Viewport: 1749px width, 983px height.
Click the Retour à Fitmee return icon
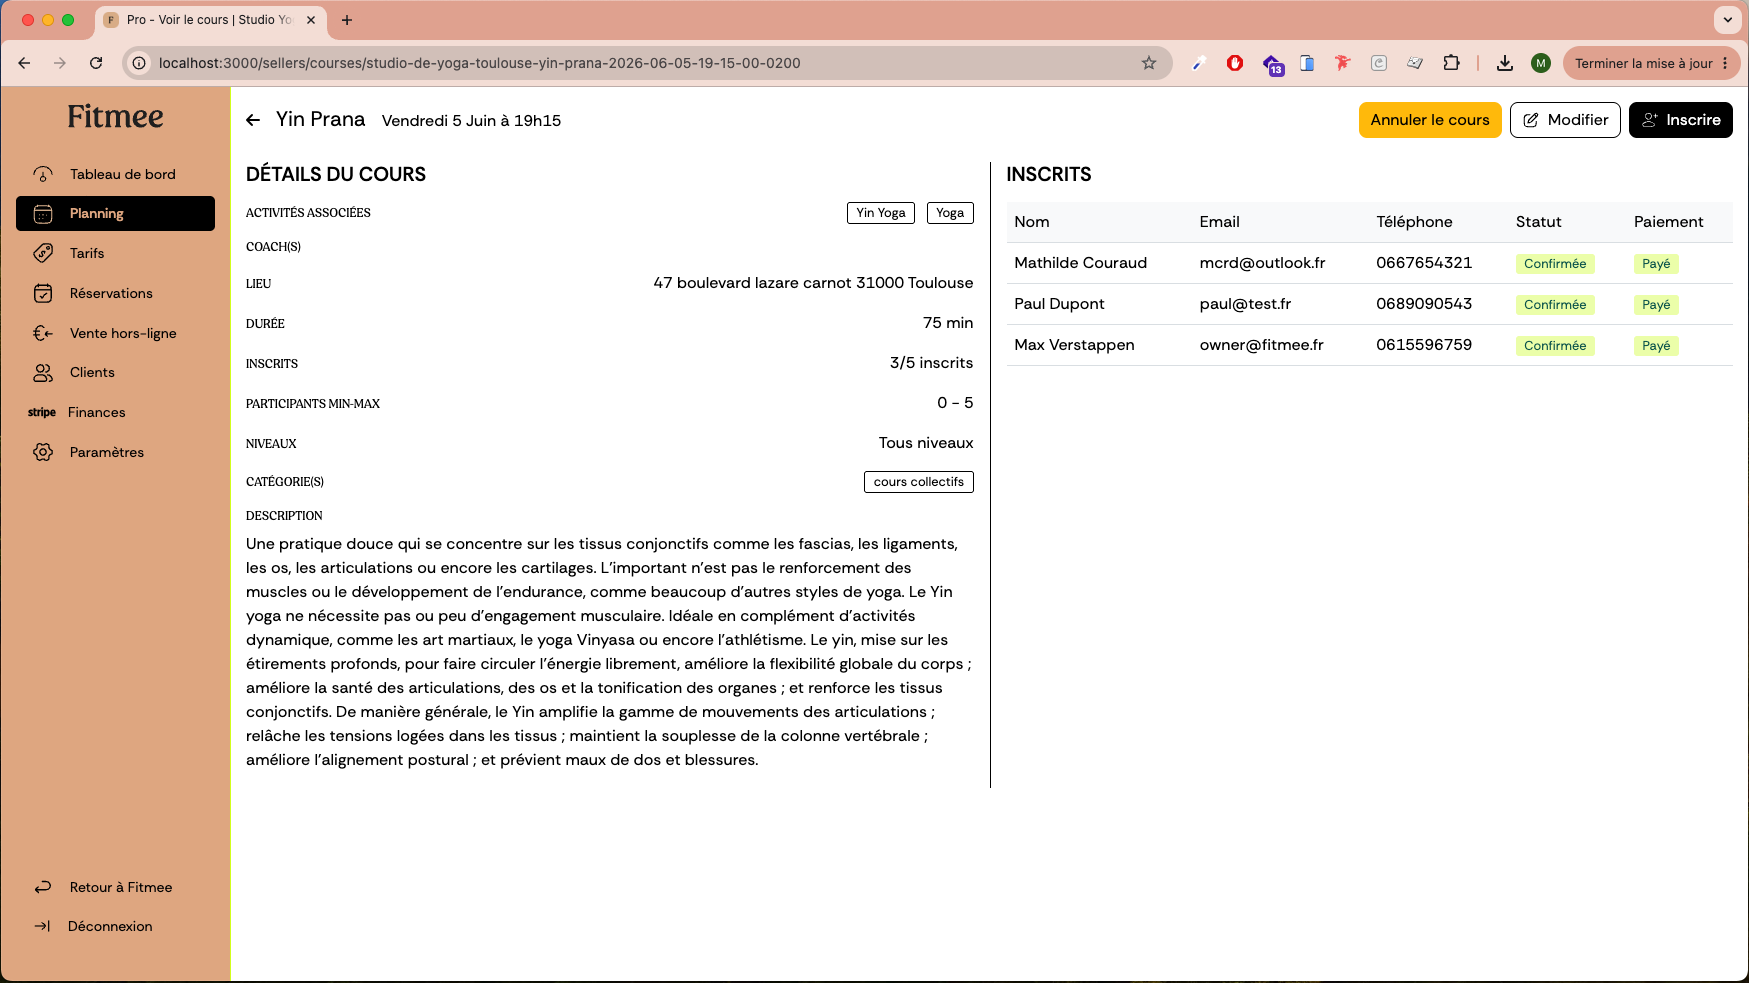(x=43, y=887)
